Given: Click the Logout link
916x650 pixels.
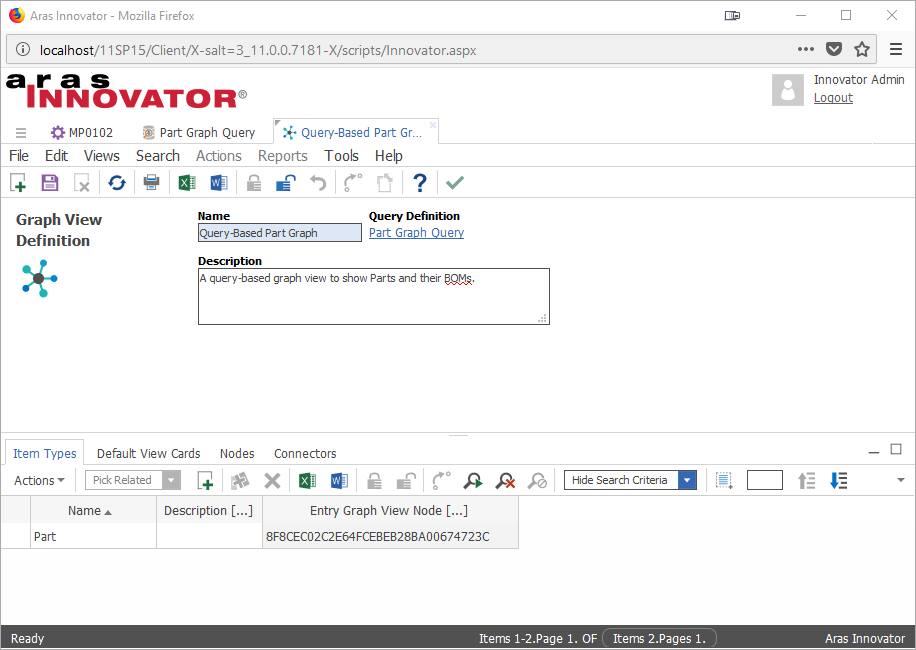Looking at the screenshot, I should [833, 98].
